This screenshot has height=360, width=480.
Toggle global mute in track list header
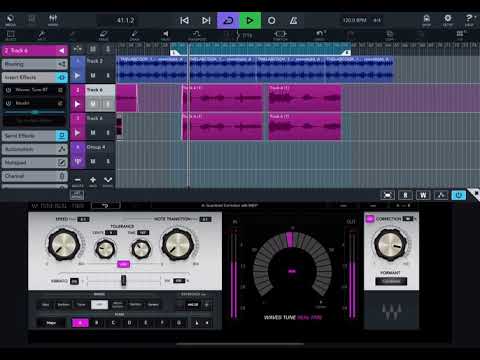[93, 49]
